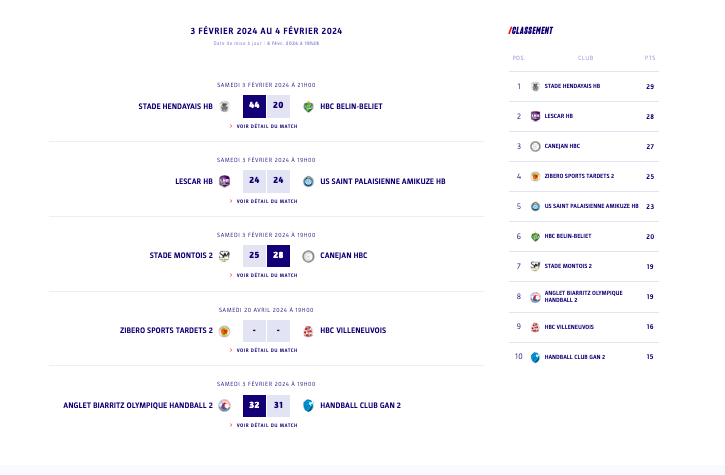Image resolution: width=725 pixels, height=475 pixels.
Task: Click the Classement heading
Action: click(x=531, y=30)
